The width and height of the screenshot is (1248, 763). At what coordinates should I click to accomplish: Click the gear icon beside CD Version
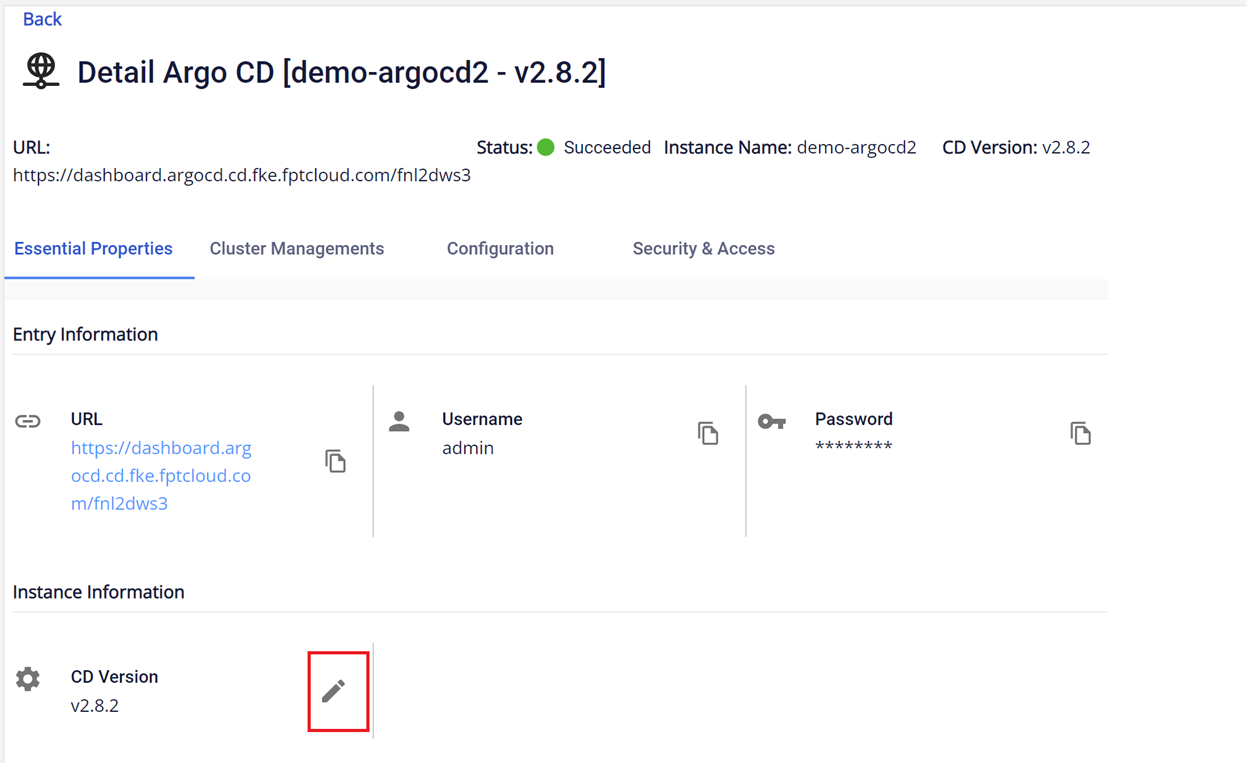coord(28,679)
